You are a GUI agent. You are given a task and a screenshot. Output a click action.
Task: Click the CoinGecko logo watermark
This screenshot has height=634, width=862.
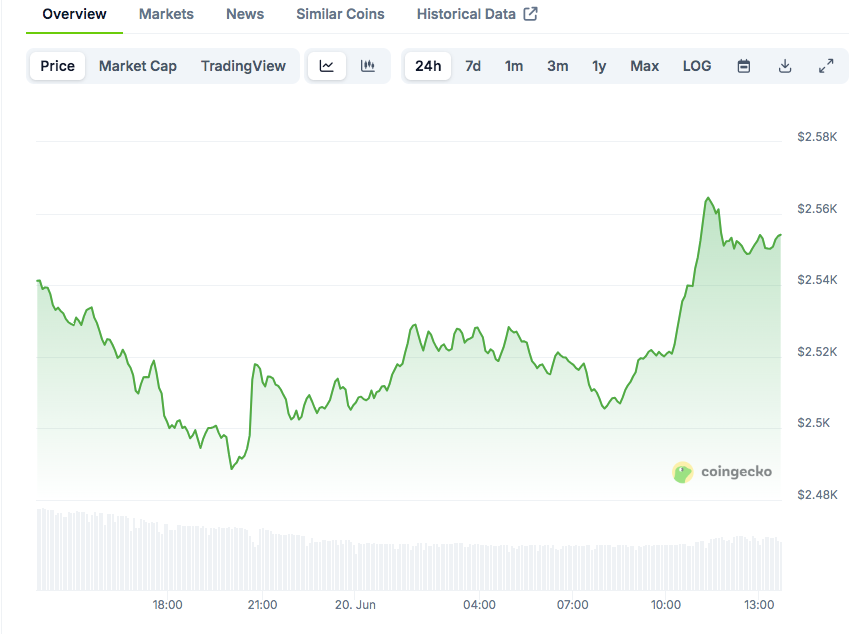(723, 472)
